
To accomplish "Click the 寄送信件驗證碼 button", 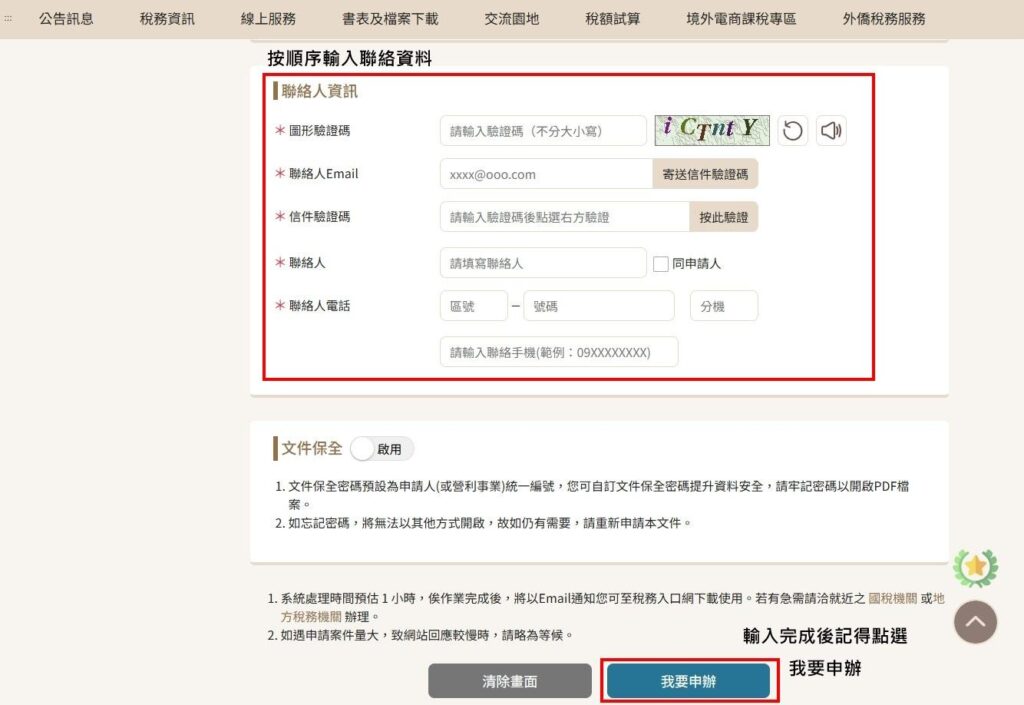I will point(705,174).
